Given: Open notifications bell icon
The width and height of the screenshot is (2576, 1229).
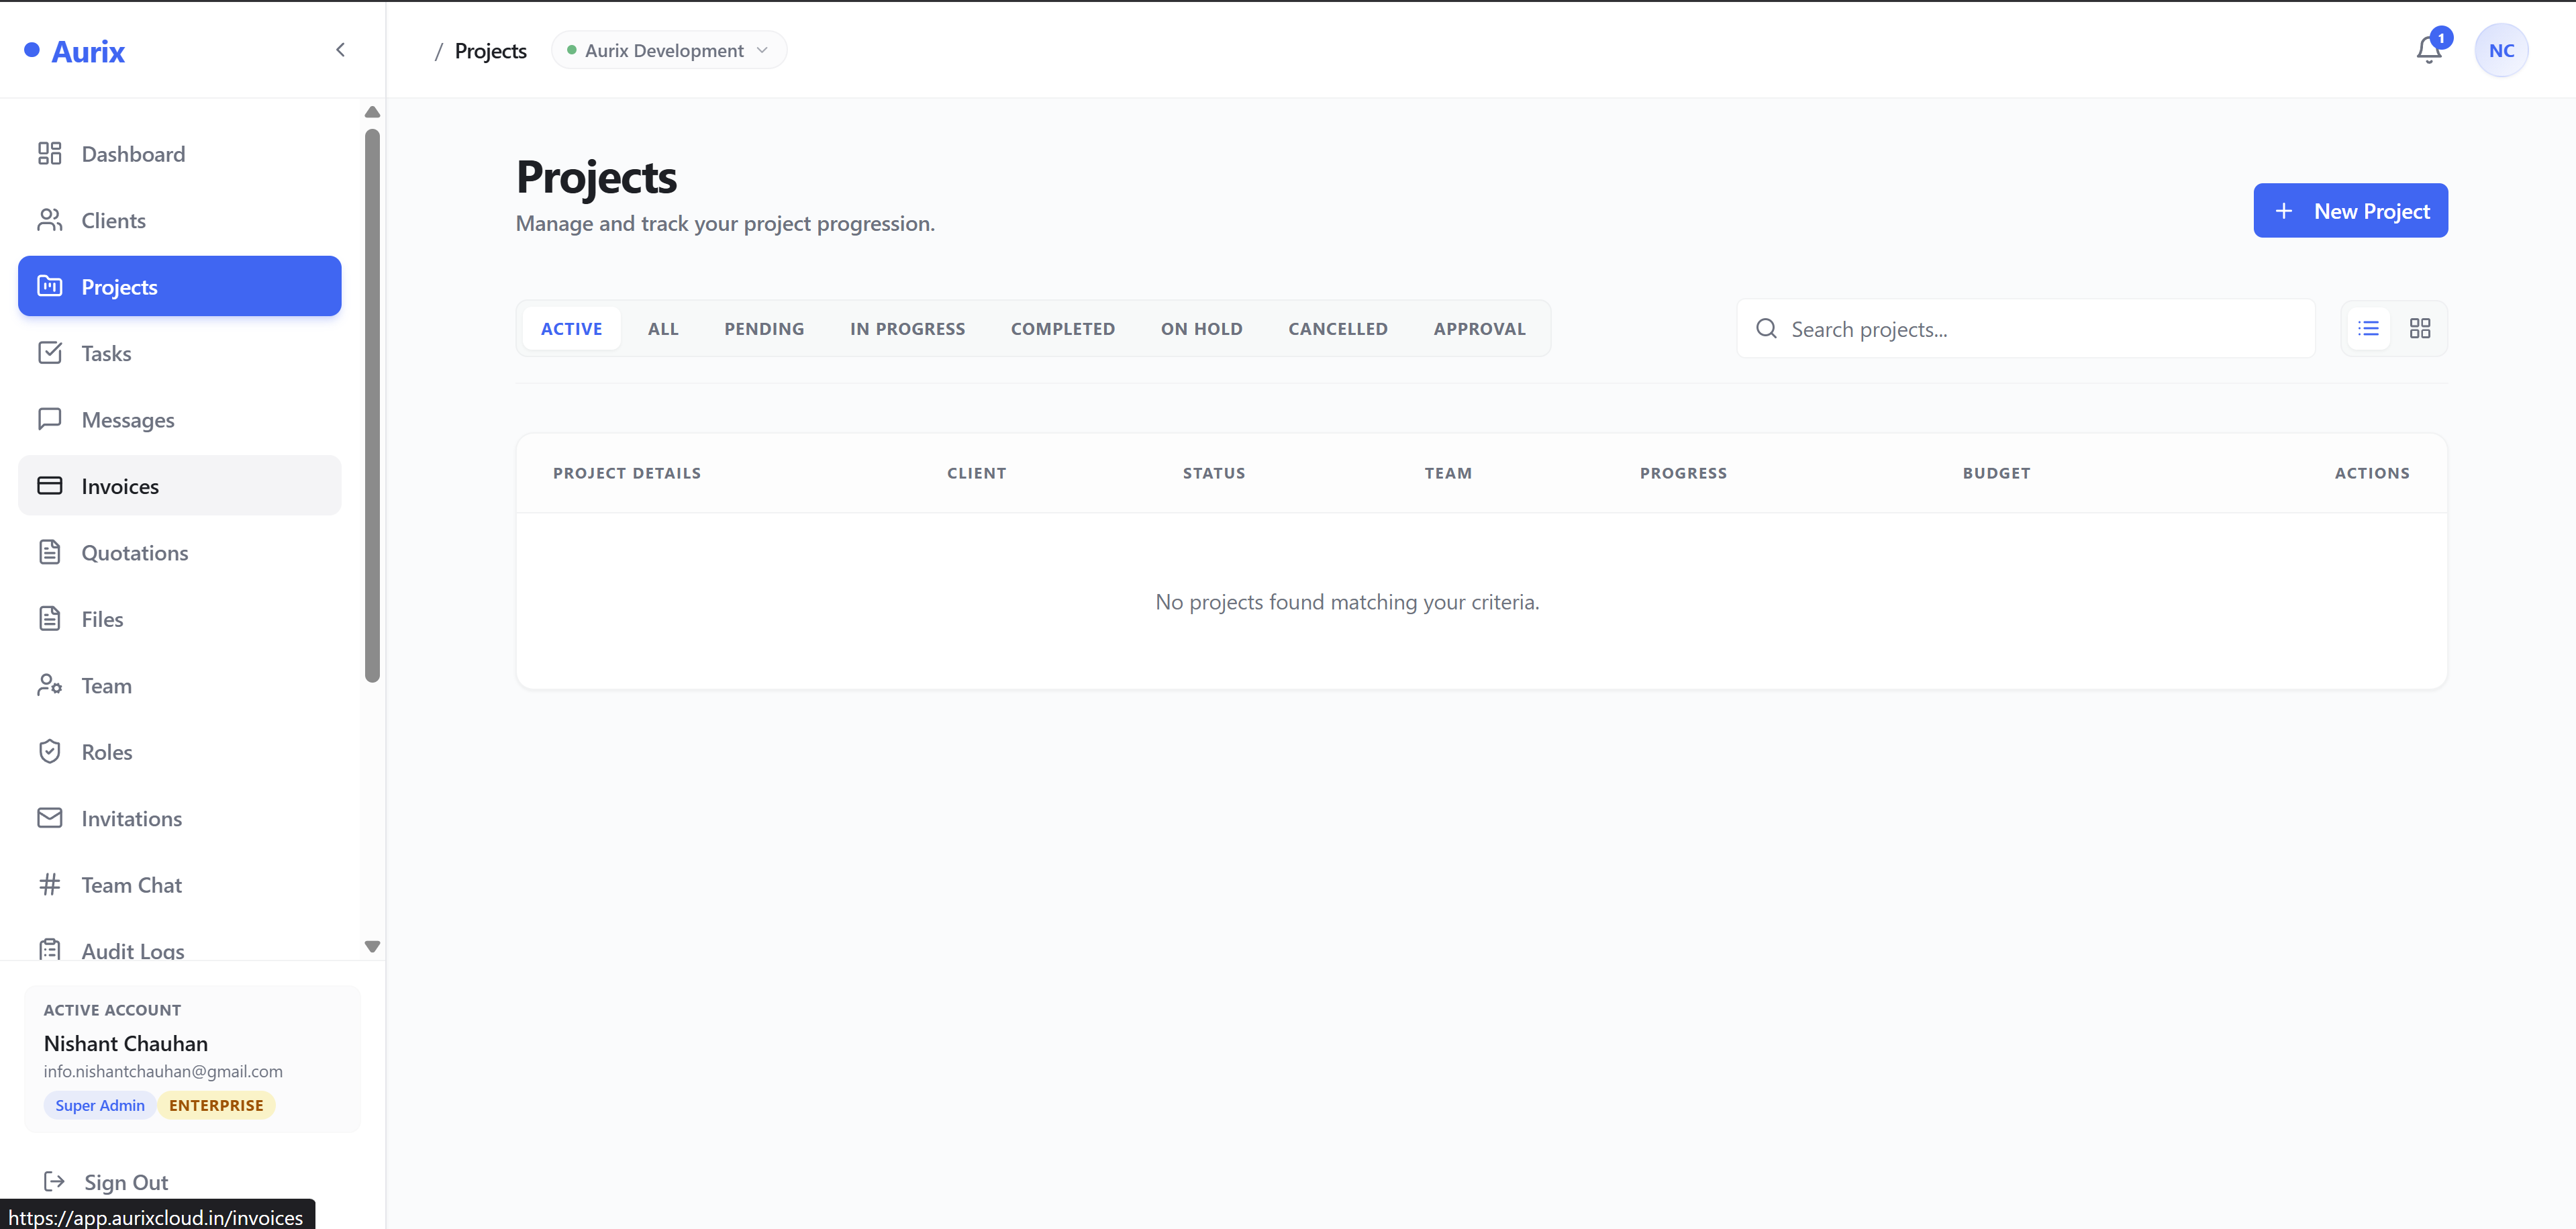Looking at the screenshot, I should point(2429,50).
